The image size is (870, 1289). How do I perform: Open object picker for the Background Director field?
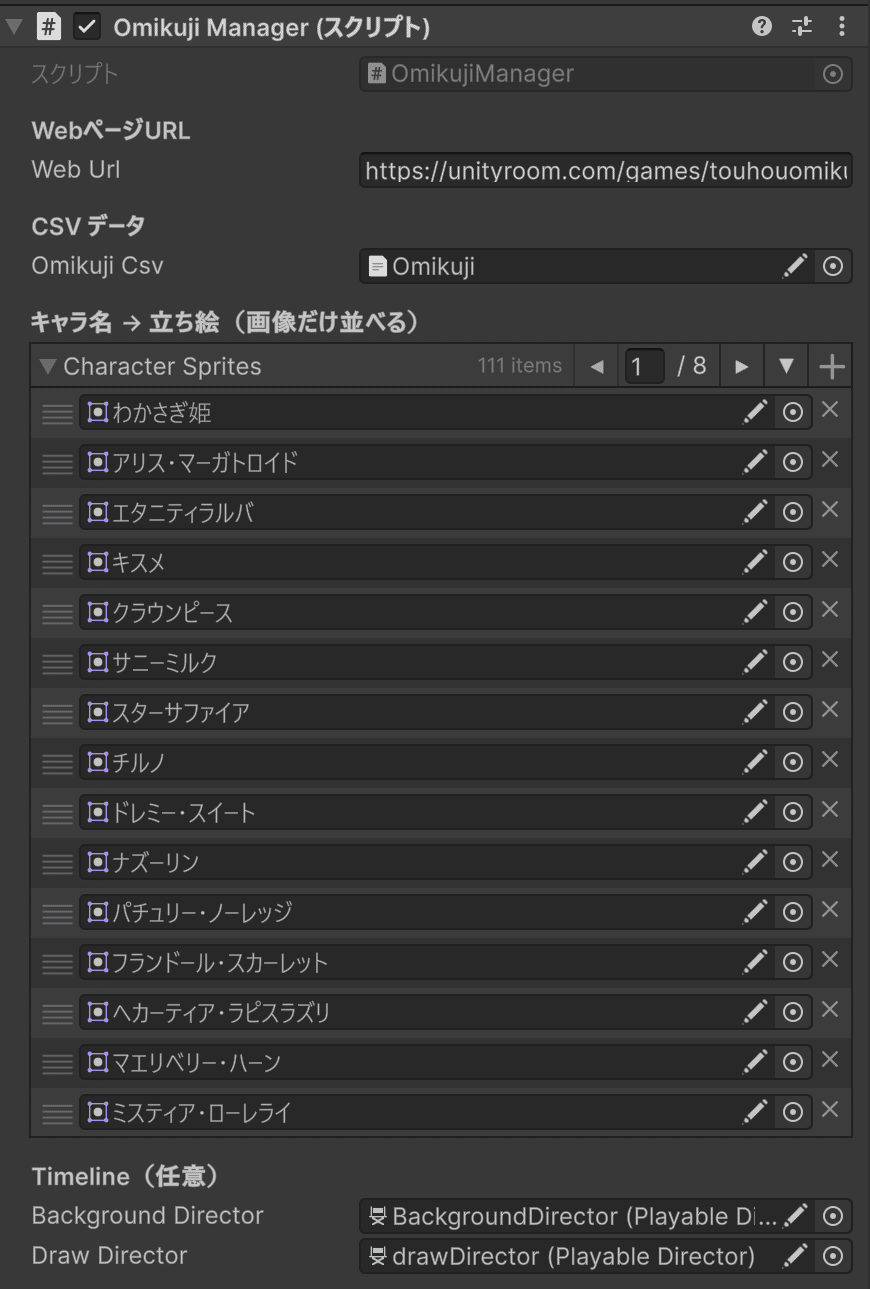tap(832, 1216)
